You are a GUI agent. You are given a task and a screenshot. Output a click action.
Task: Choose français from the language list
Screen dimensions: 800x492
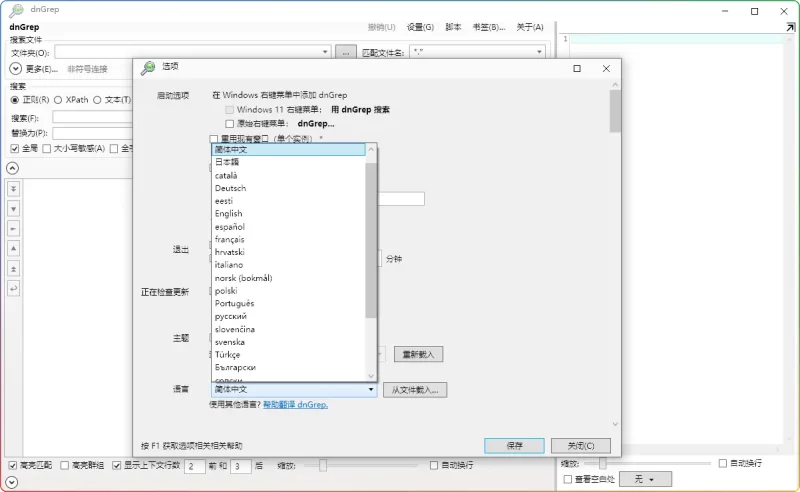(x=288, y=239)
